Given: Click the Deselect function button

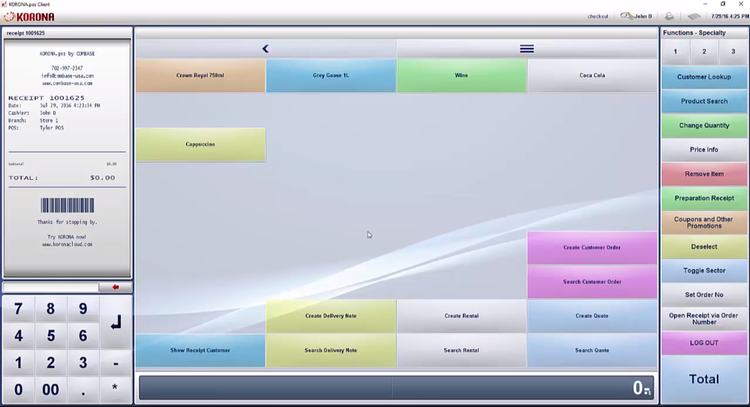Looking at the screenshot, I should click(x=704, y=246).
